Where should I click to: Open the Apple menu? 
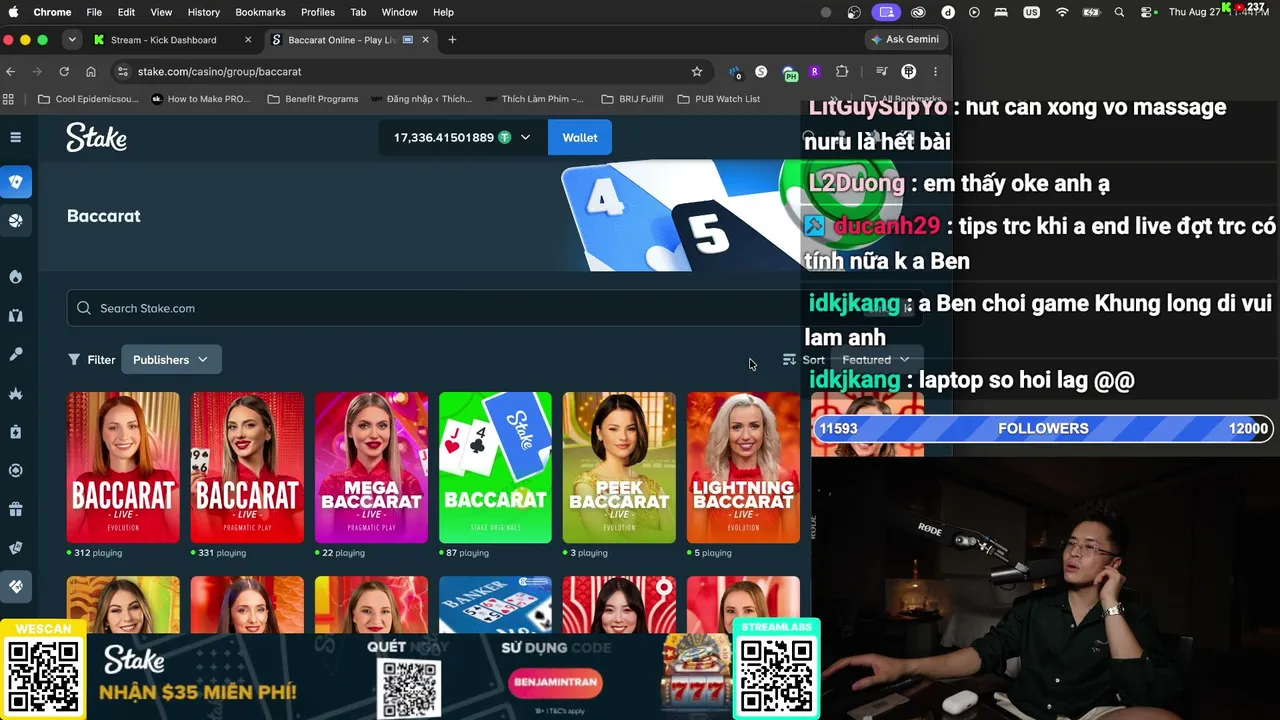coord(14,12)
